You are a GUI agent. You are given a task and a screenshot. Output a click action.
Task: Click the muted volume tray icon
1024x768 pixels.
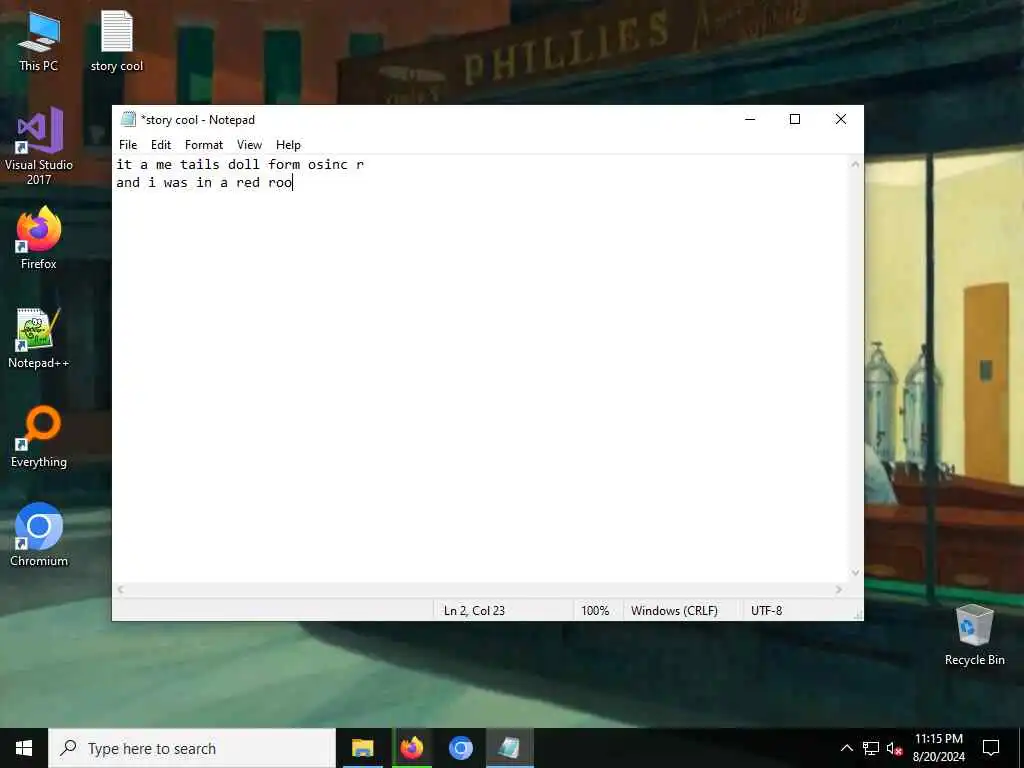[x=894, y=748]
